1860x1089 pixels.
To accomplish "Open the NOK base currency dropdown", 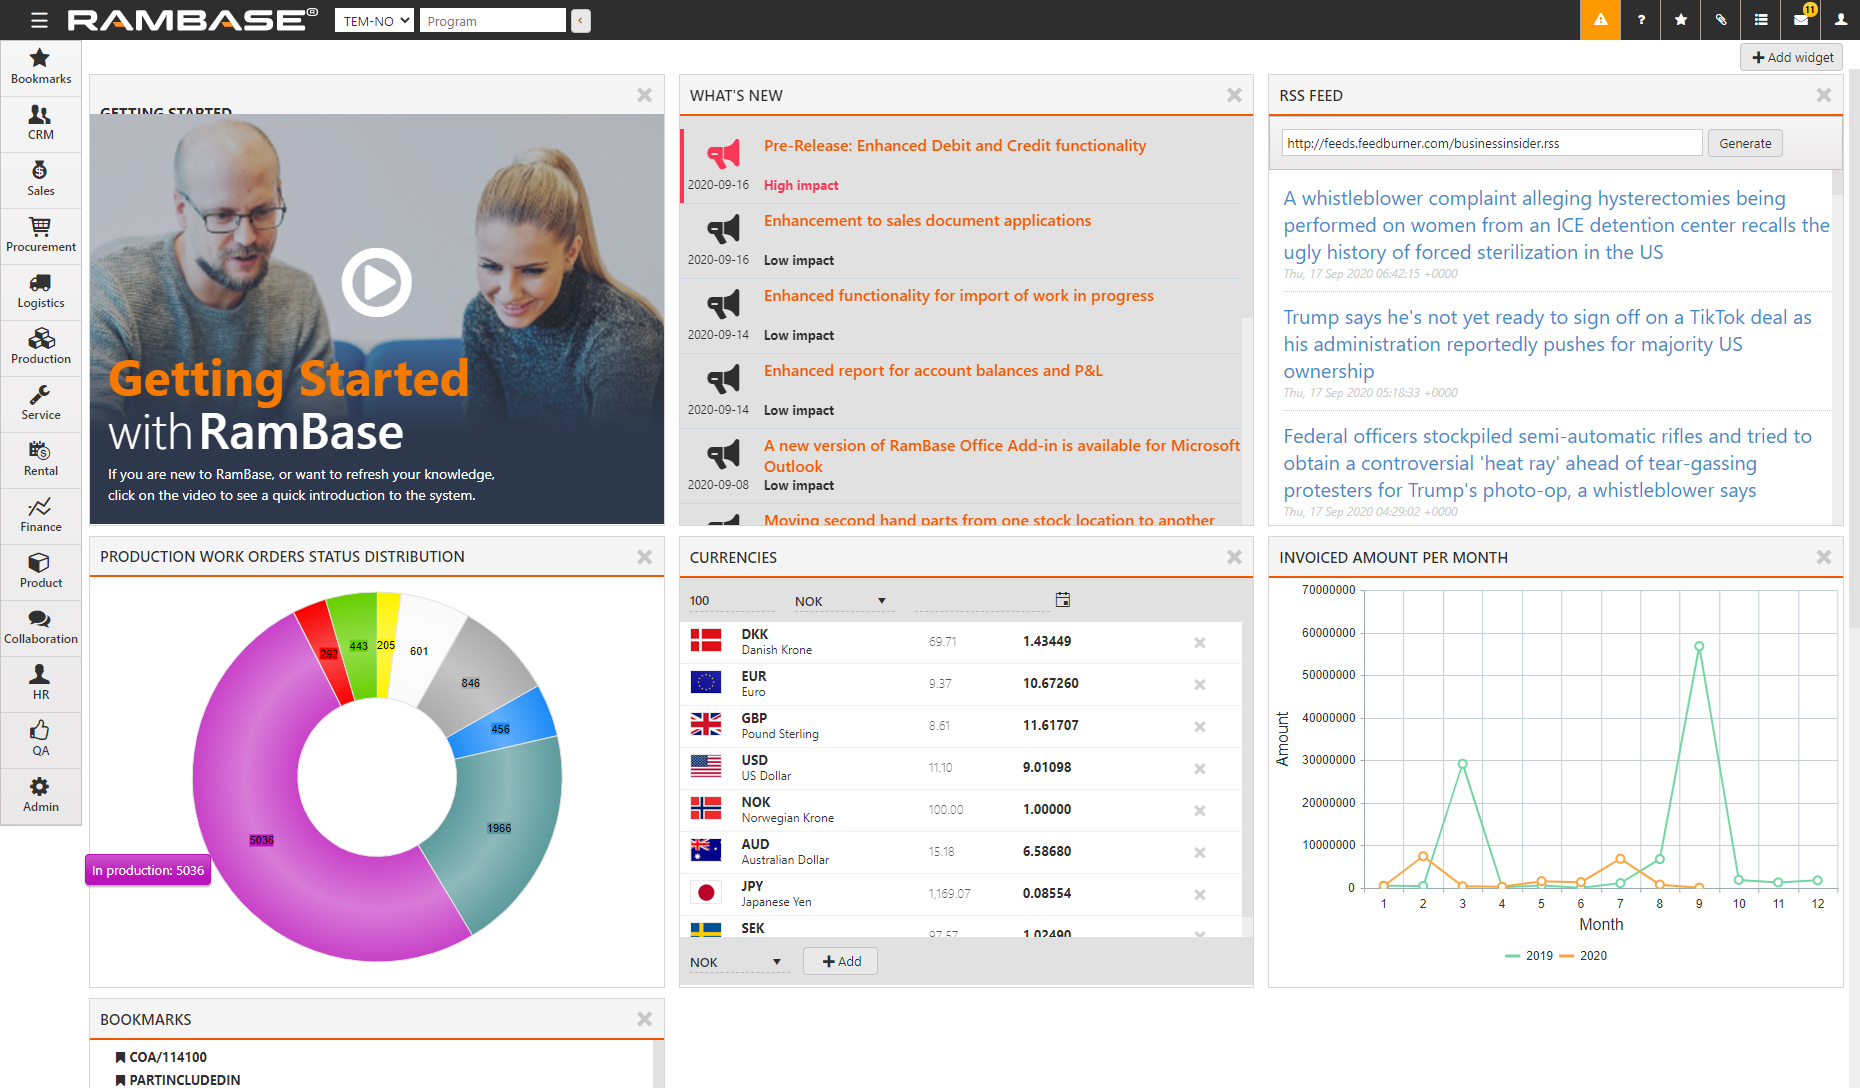I will click(840, 601).
